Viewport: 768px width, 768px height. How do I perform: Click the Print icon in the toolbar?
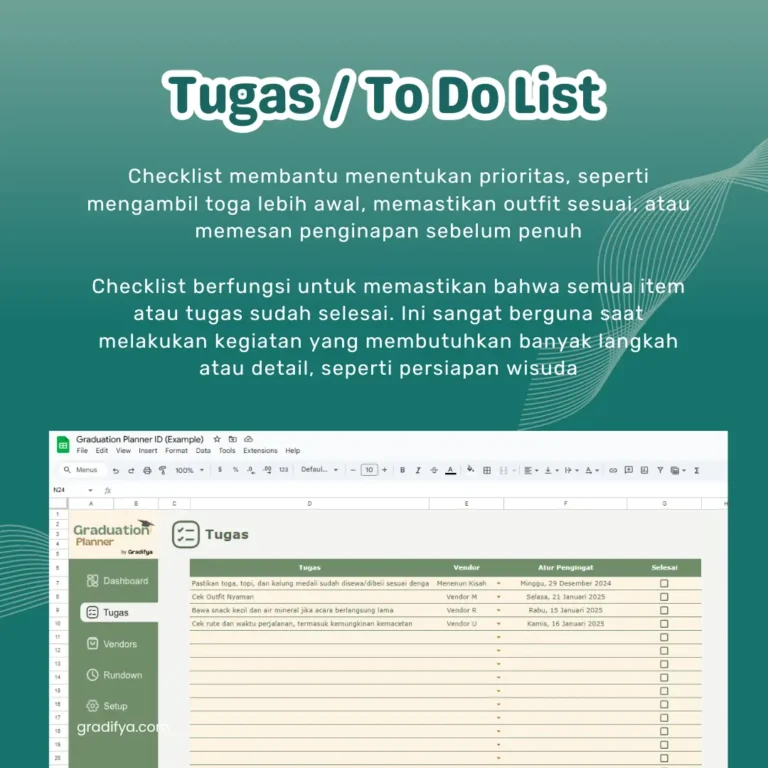coord(147,470)
